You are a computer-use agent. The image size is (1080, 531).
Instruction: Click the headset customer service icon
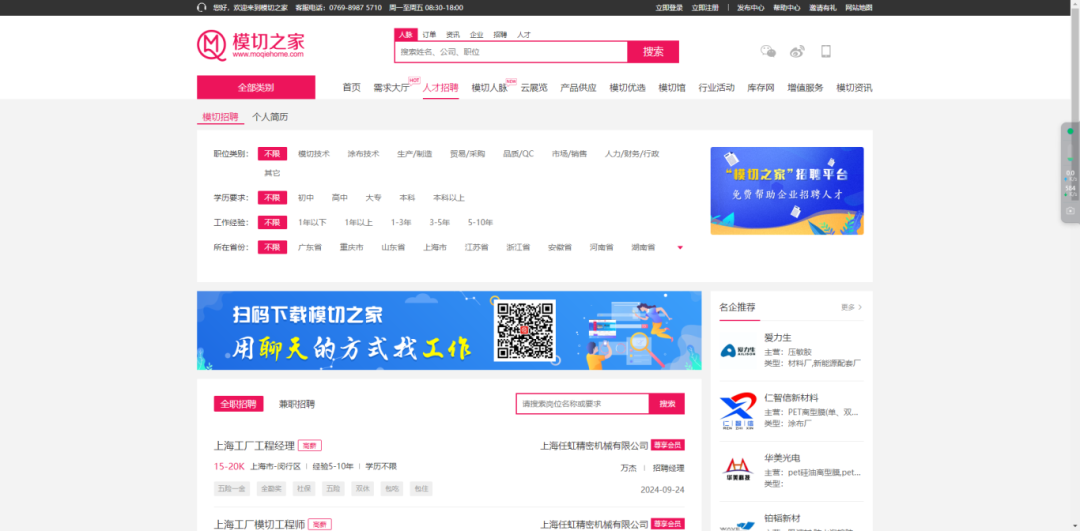tap(203, 7)
